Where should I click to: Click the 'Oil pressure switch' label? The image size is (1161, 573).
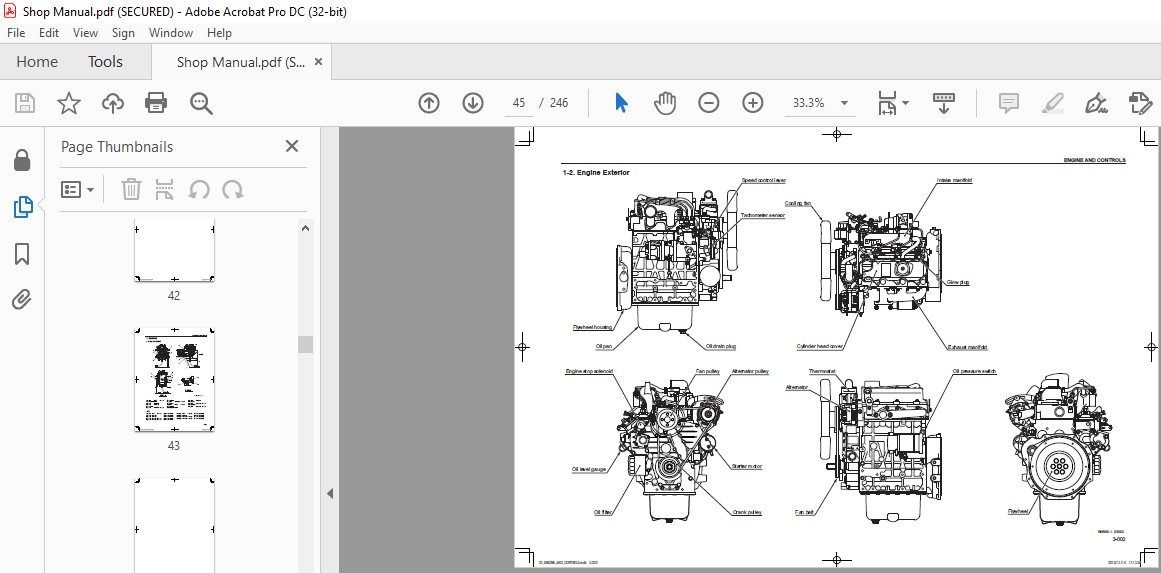[974, 371]
